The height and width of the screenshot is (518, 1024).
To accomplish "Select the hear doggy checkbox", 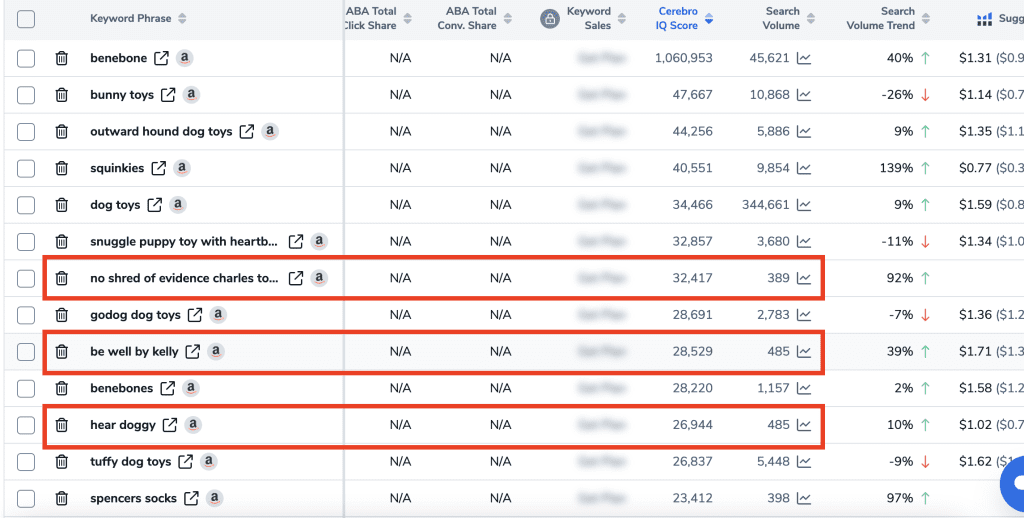I will tap(26, 425).
